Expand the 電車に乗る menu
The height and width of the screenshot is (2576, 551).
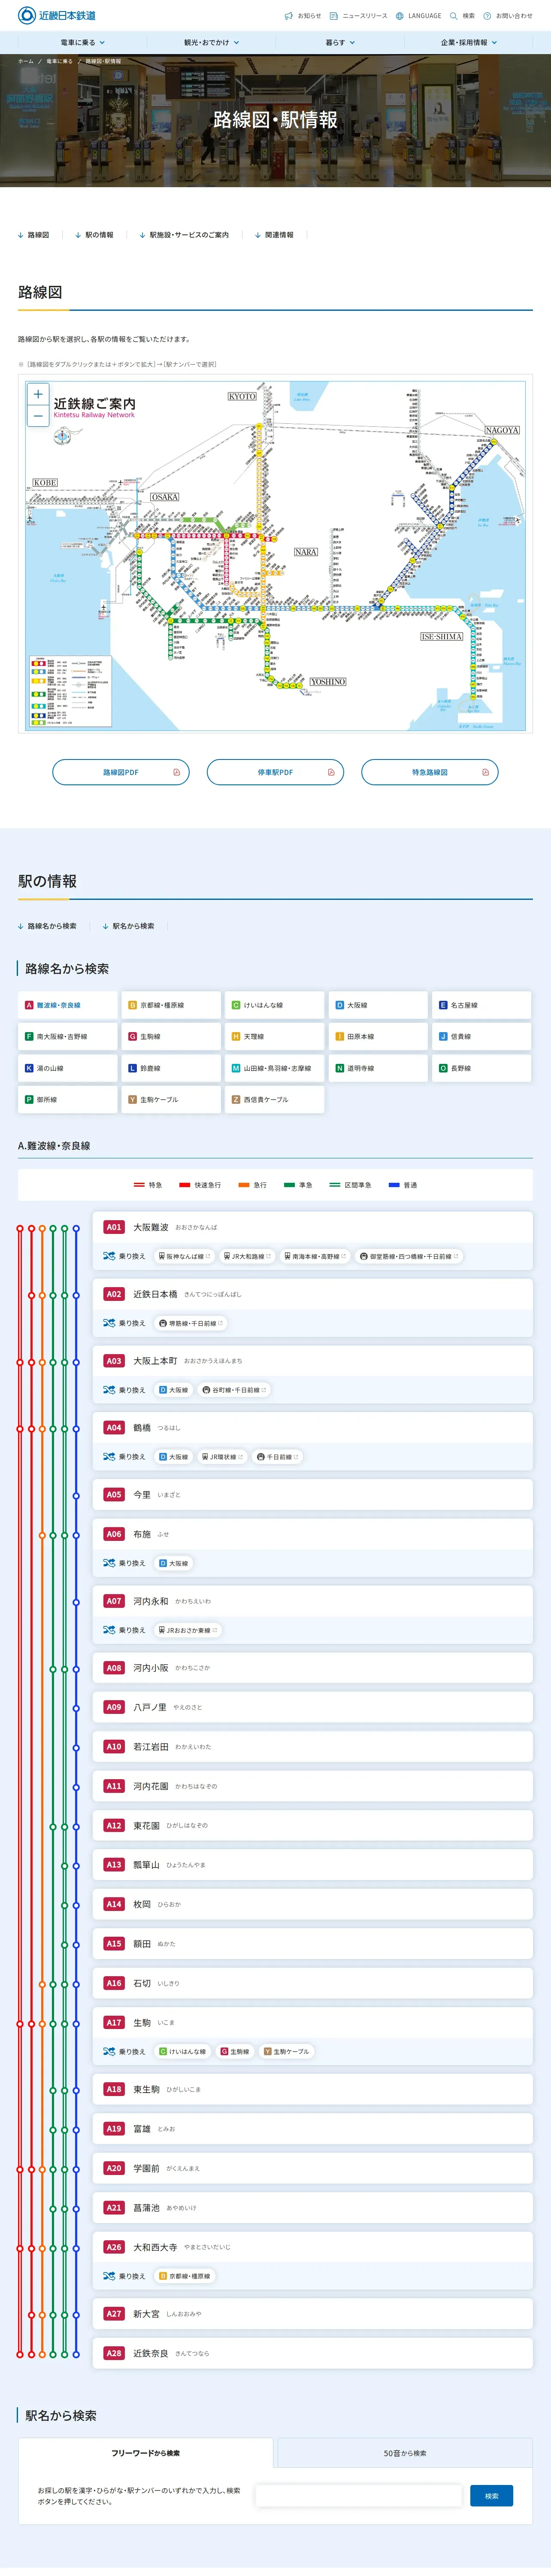pyautogui.click(x=82, y=43)
